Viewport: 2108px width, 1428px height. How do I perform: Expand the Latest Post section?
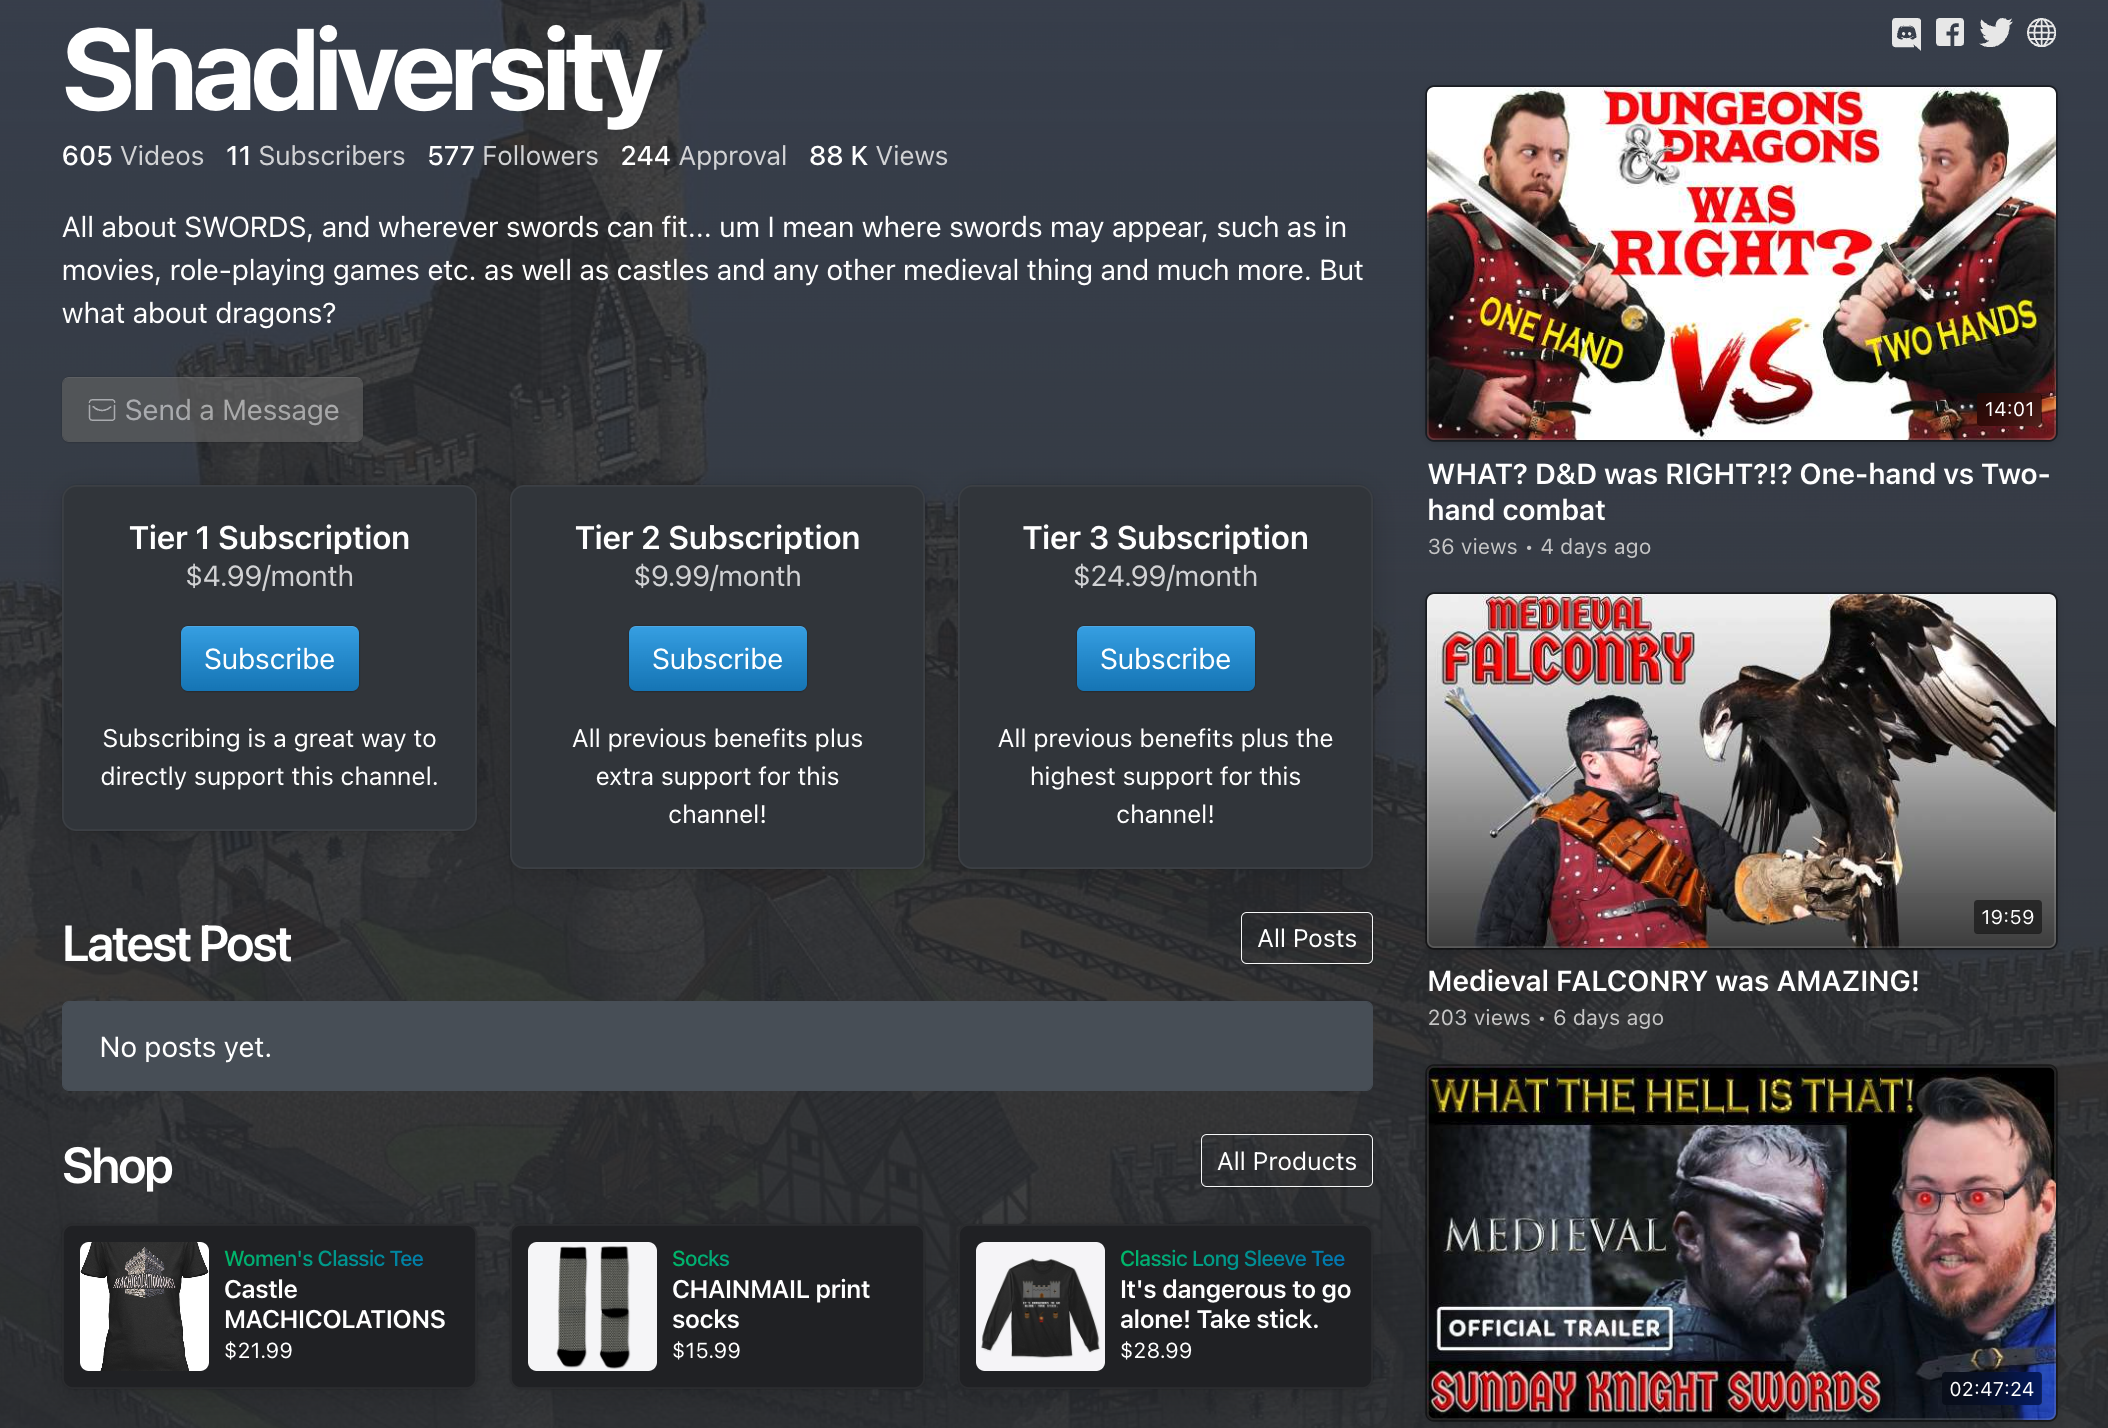(1305, 937)
